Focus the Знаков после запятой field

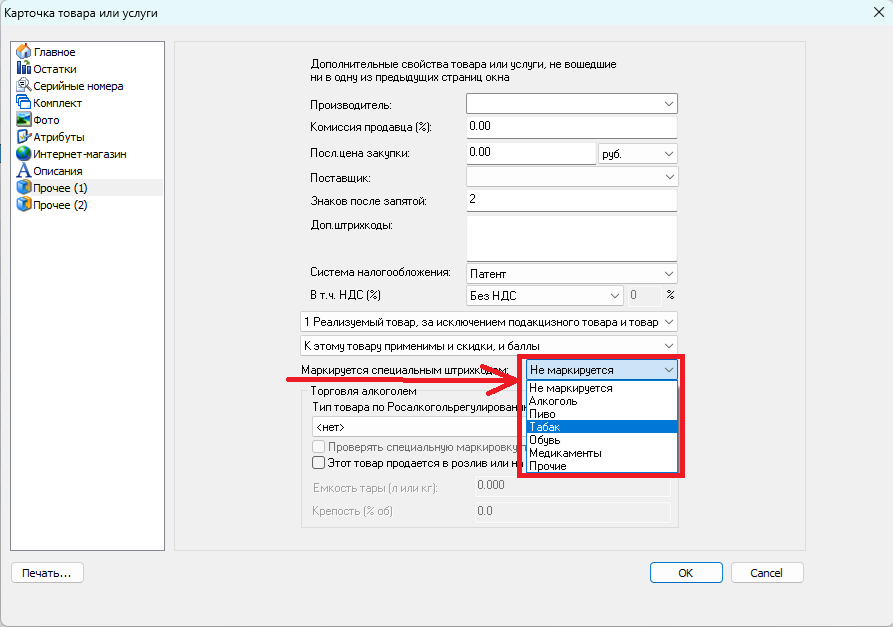(572, 200)
